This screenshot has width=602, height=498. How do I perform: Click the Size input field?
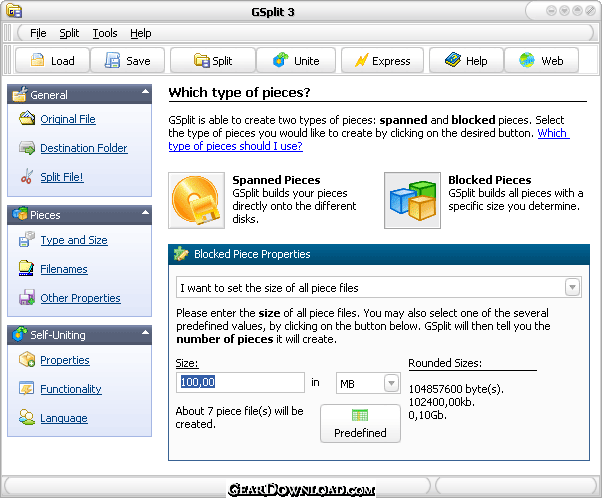click(240, 382)
